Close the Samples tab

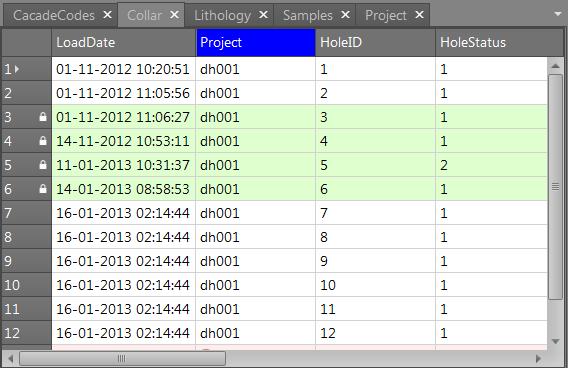[346, 15]
